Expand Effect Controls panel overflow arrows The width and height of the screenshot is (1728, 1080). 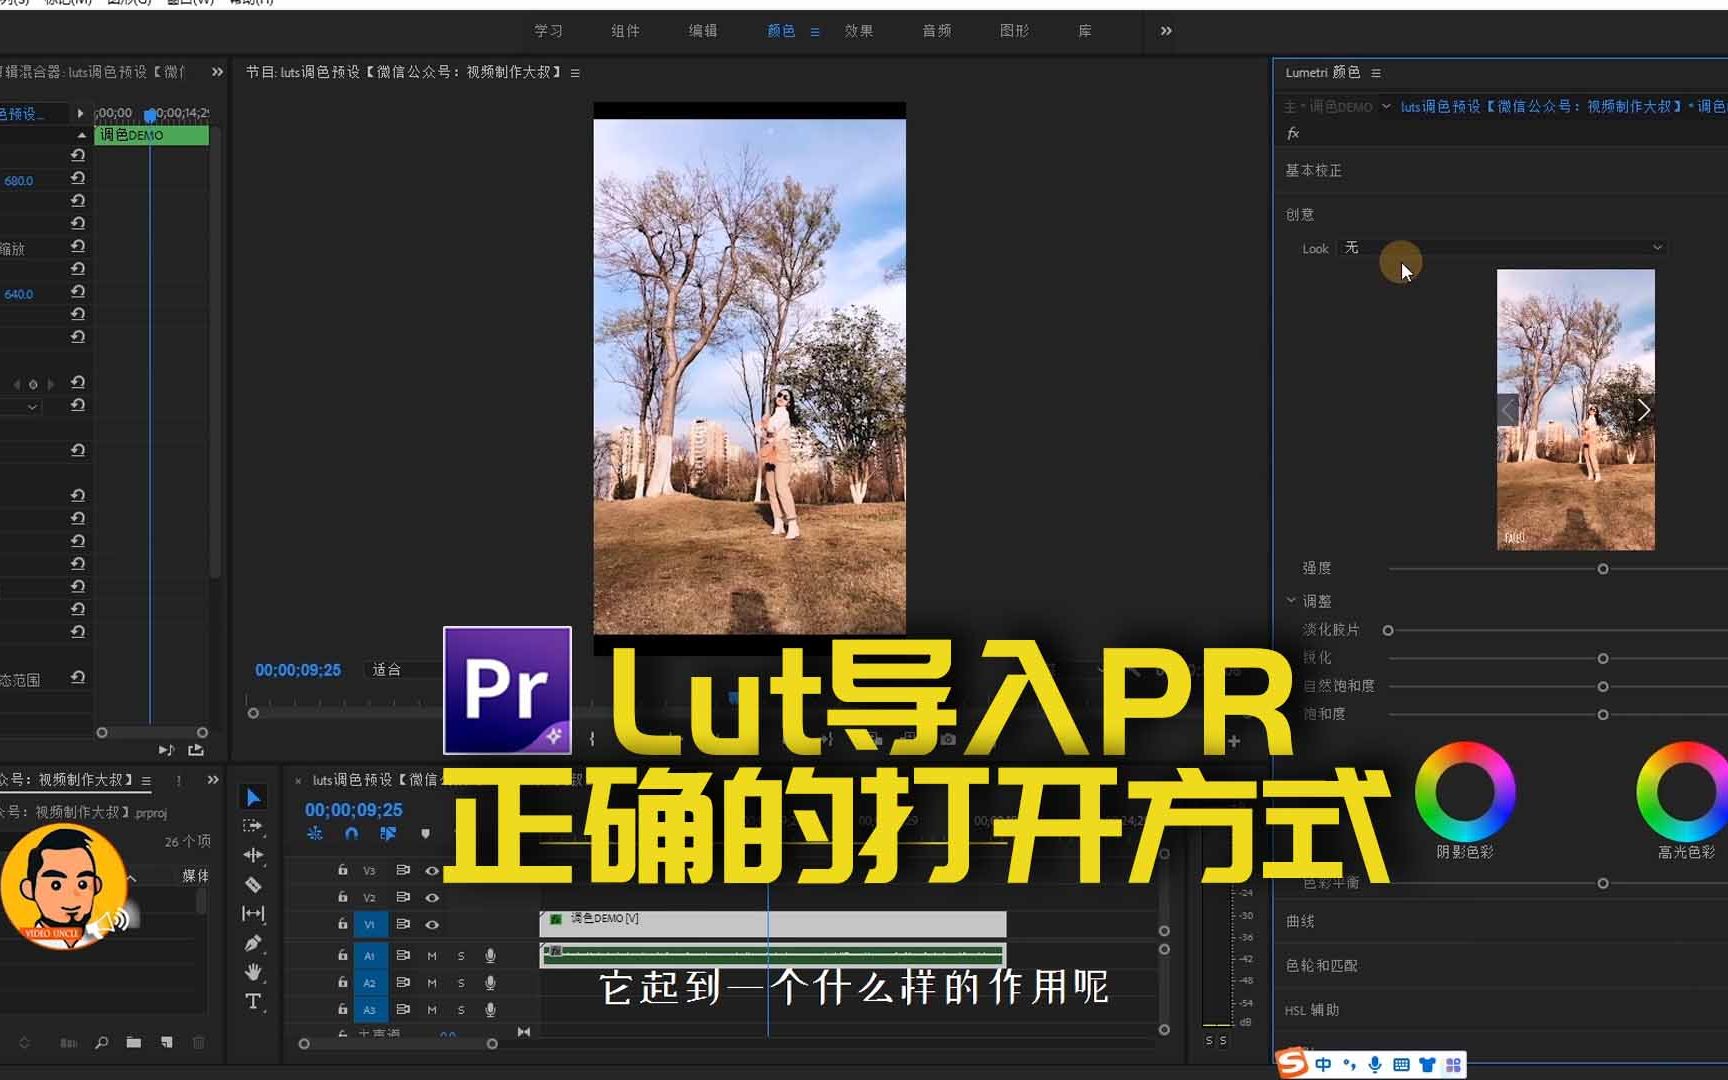[x=217, y=72]
